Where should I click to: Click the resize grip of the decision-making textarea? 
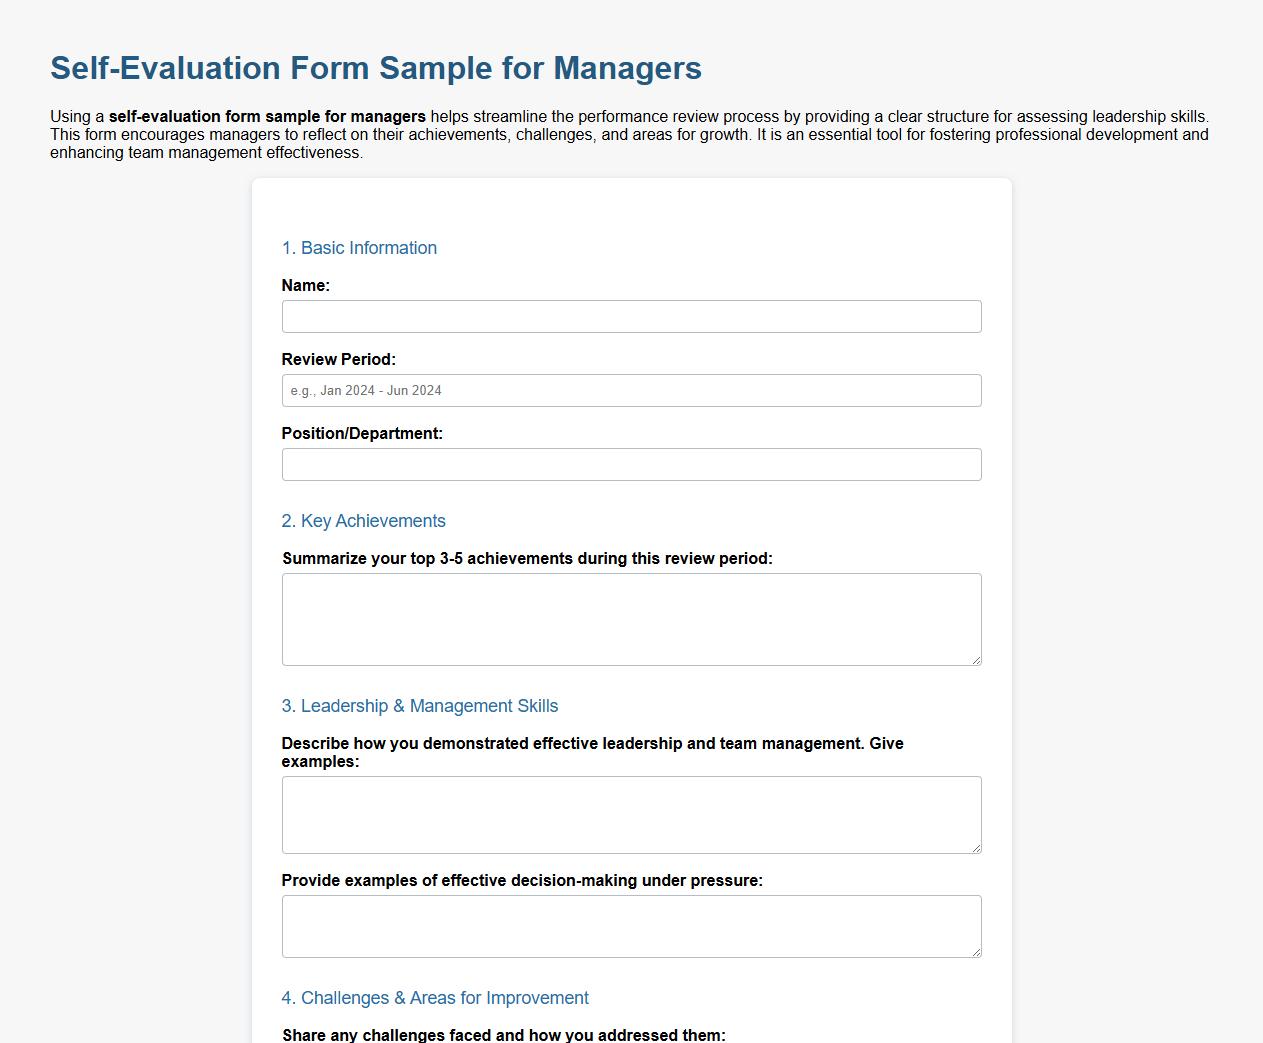[x=975, y=952]
